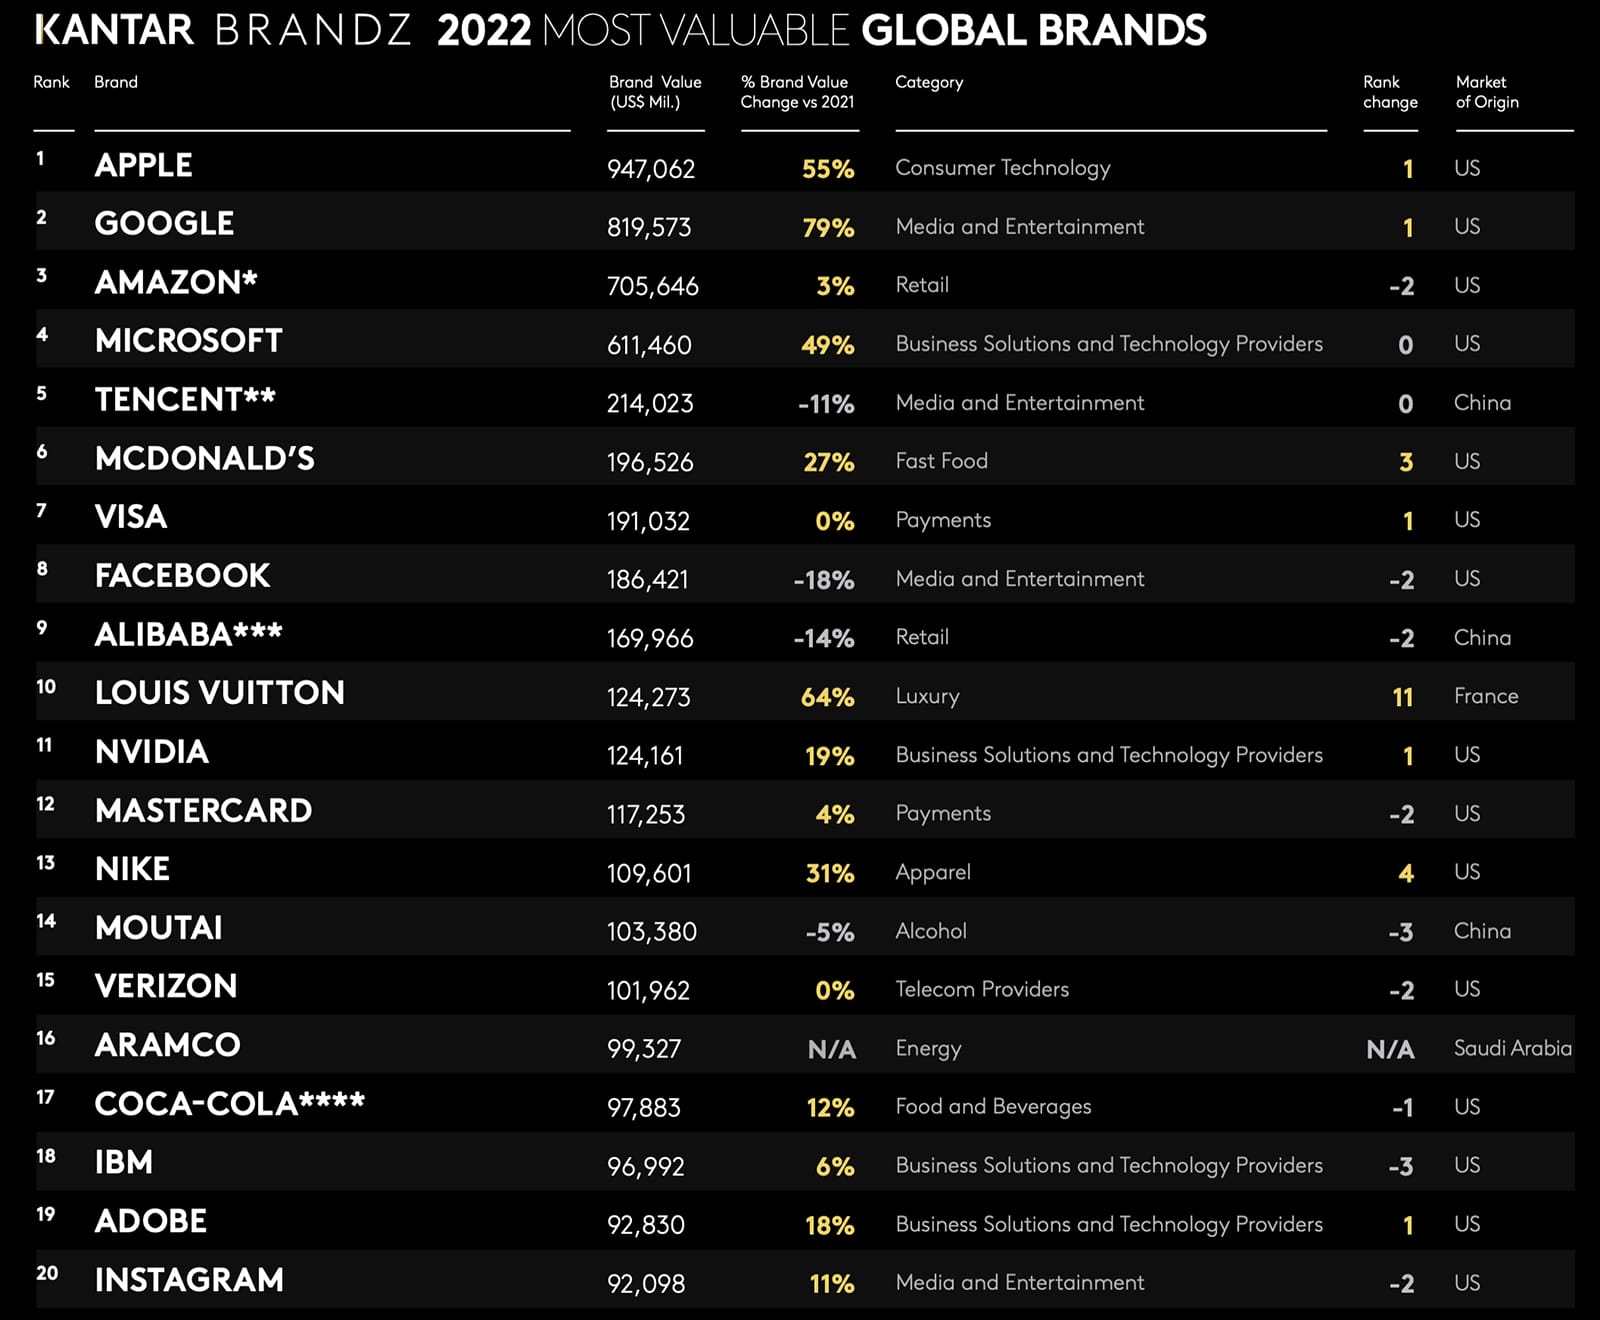
Task: Click the Luxury category cell
Action: [927, 696]
